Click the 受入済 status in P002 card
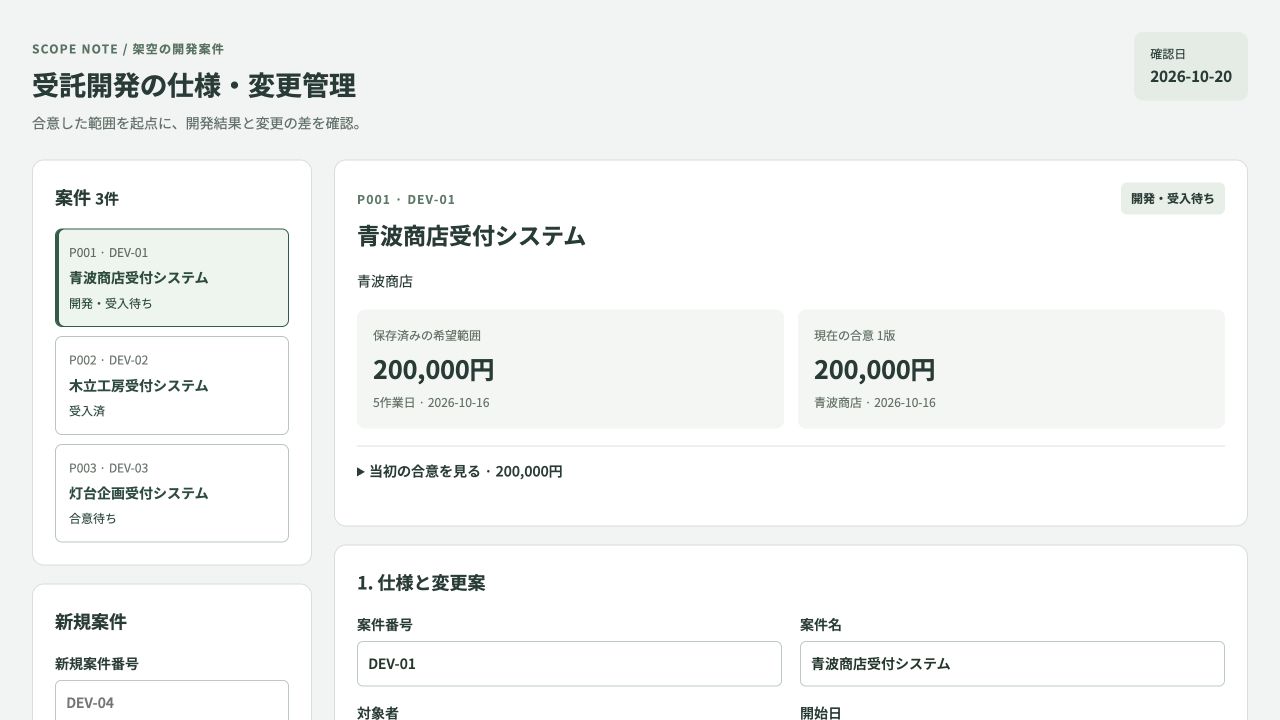The height and width of the screenshot is (720, 1280). tap(87, 411)
